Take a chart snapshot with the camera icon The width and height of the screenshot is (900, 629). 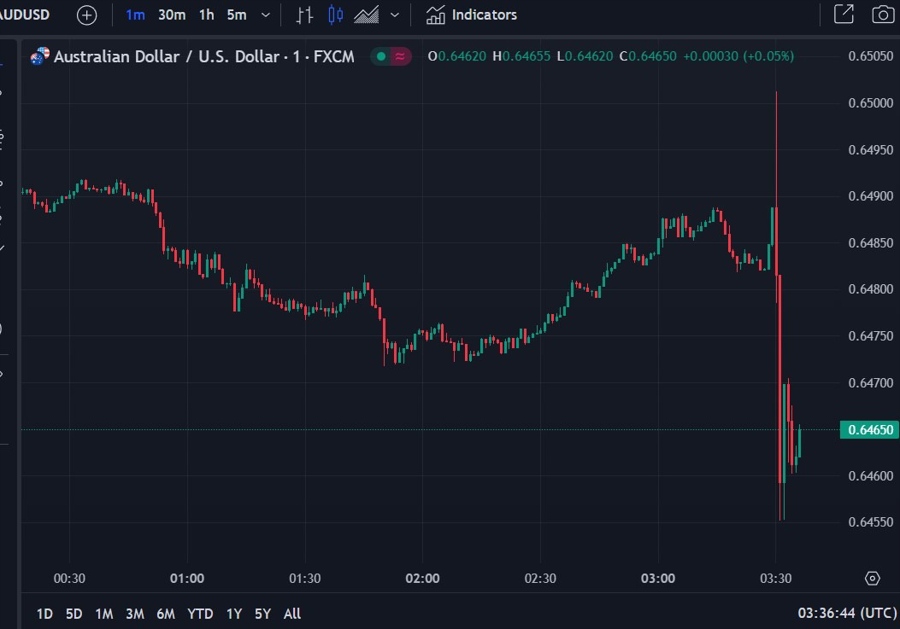[x=883, y=14]
